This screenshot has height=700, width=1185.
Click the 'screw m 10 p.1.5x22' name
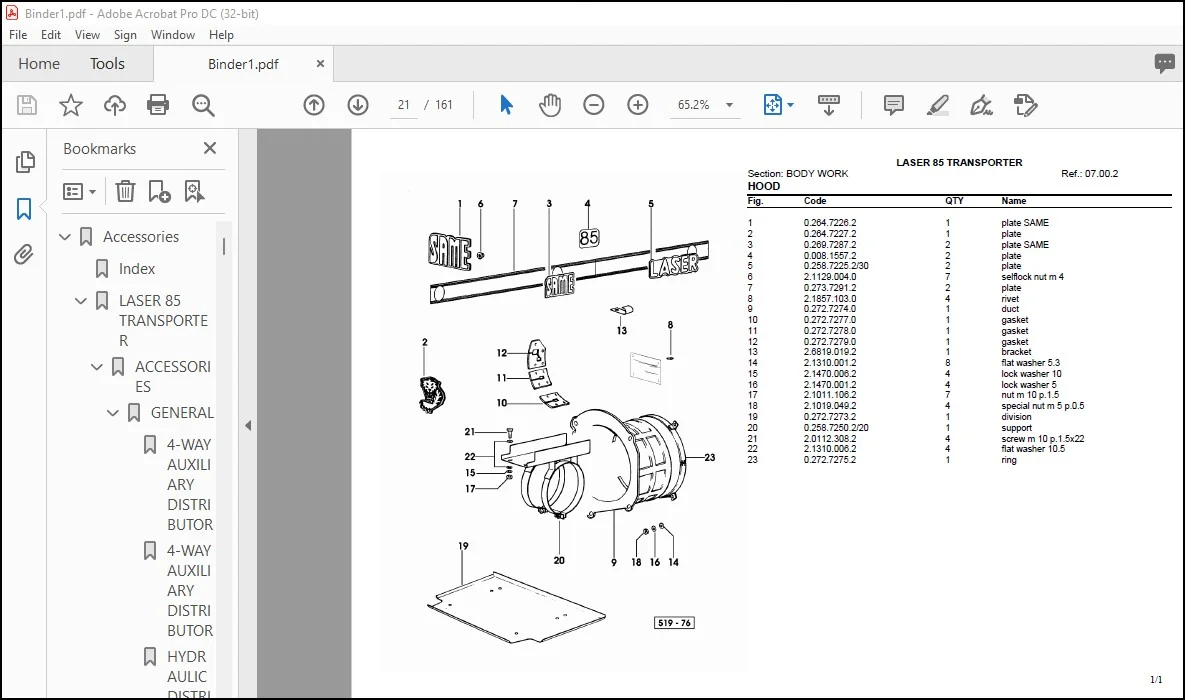point(1043,438)
